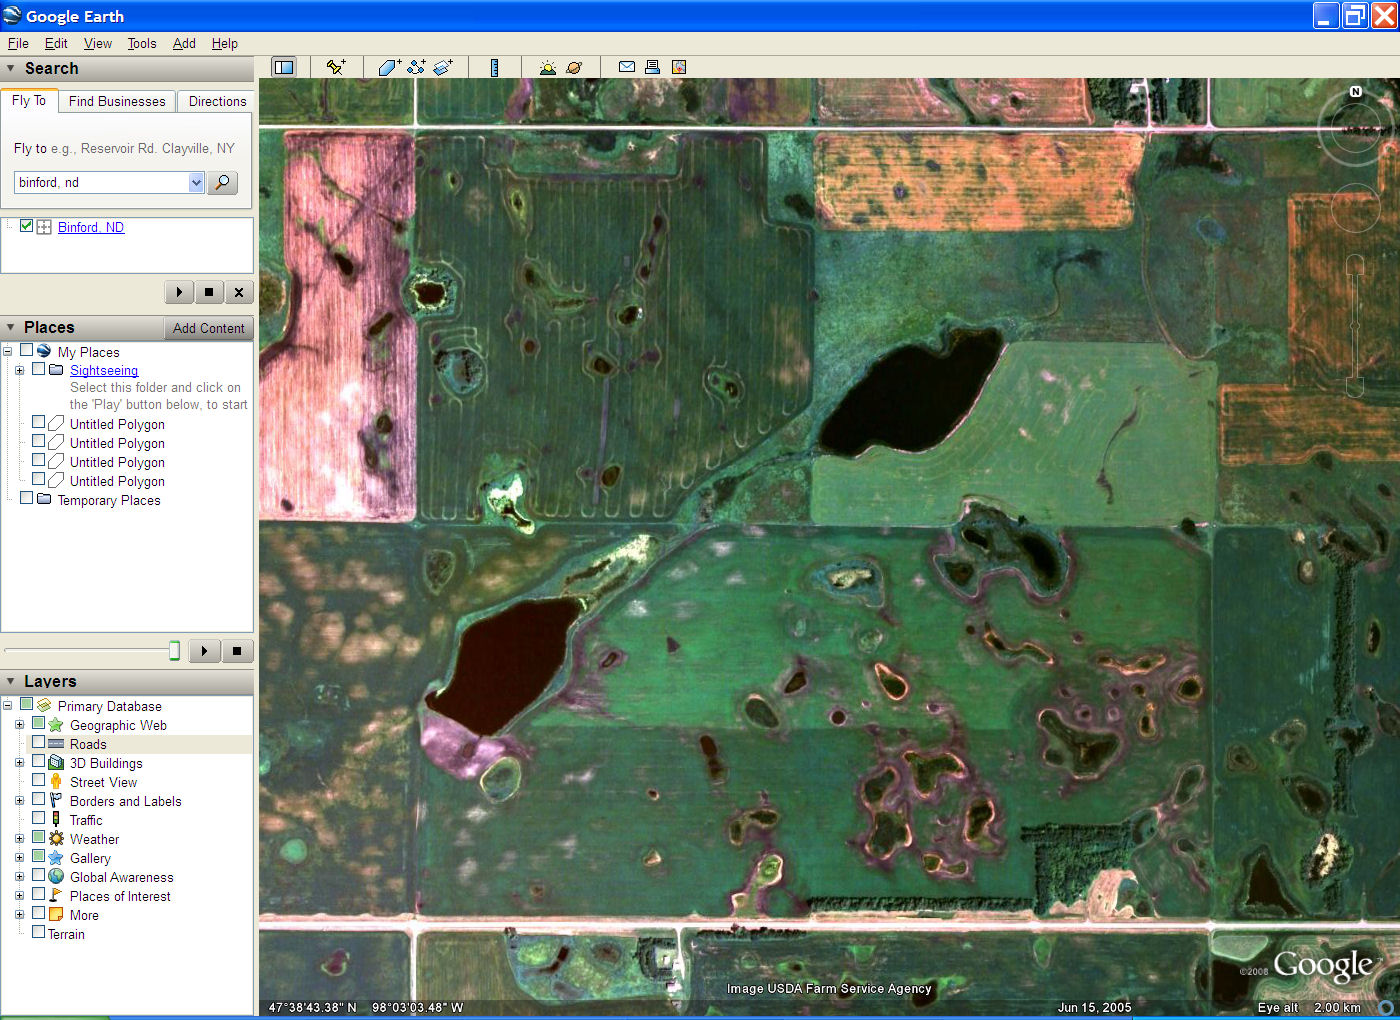Screen dimensions: 1400x1020
Task: Collapse the Primary Database tree node
Action: click(7, 705)
